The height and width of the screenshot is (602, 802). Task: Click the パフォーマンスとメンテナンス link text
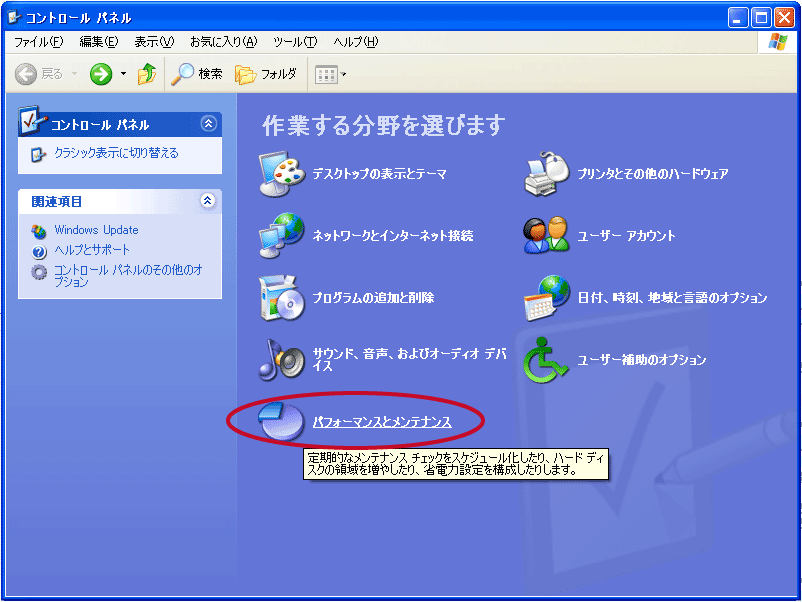click(x=382, y=422)
